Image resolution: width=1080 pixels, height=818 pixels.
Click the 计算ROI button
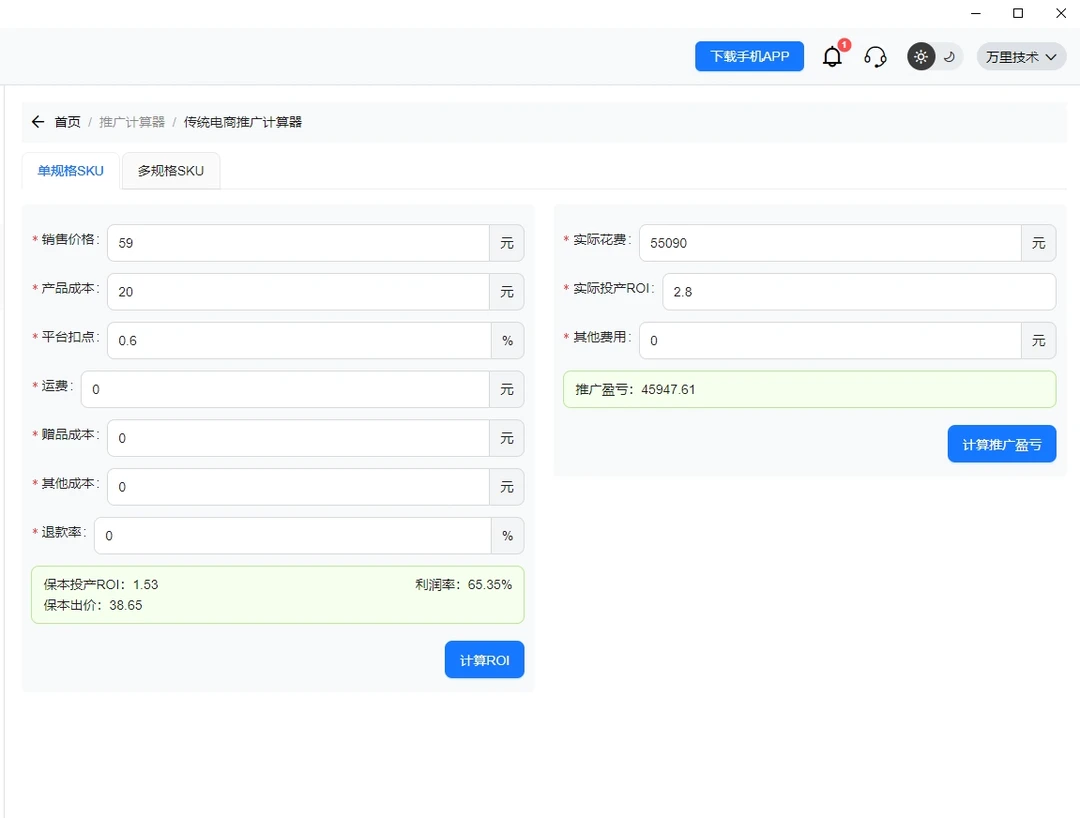[484, 661]
